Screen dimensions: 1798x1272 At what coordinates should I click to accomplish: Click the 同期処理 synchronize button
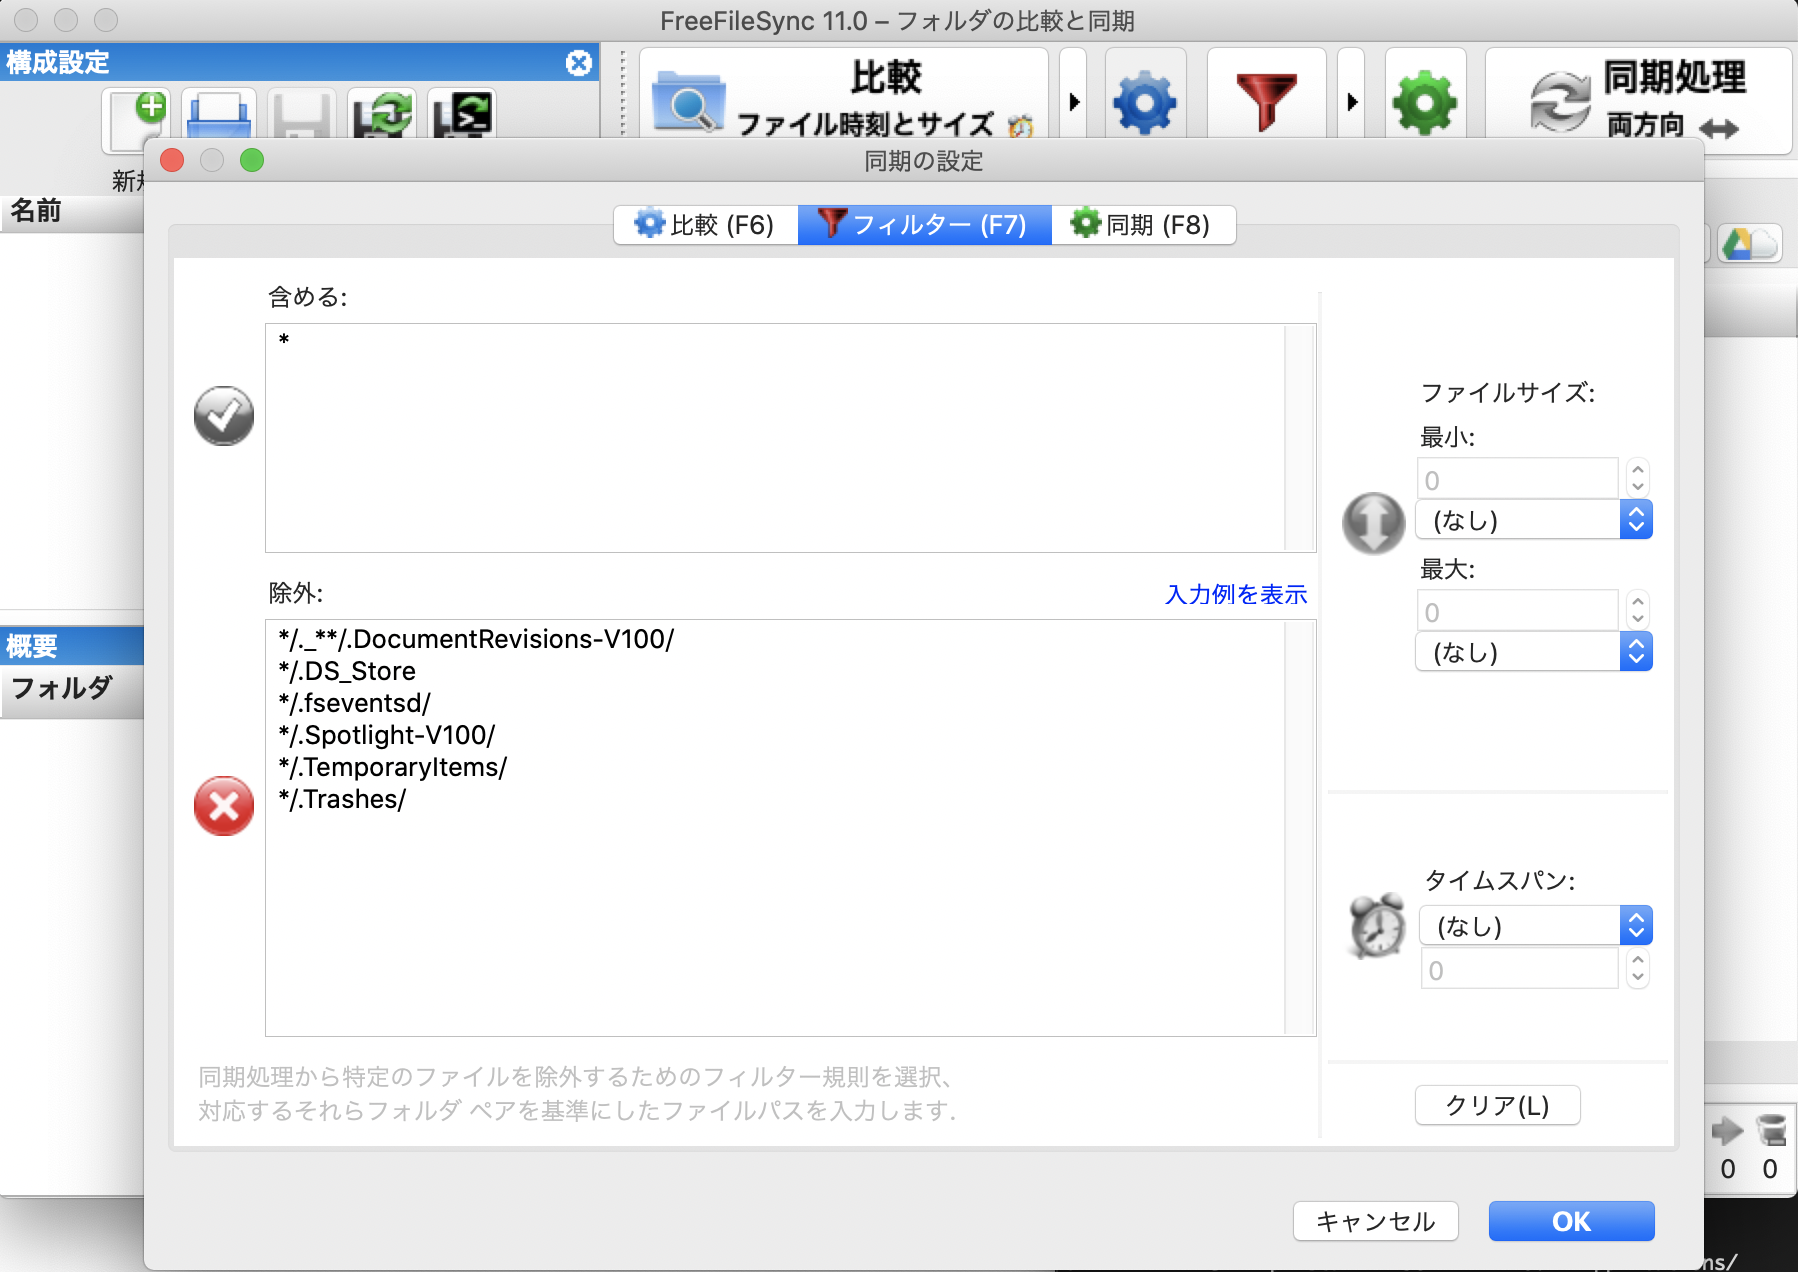[x=1638, y=101]
